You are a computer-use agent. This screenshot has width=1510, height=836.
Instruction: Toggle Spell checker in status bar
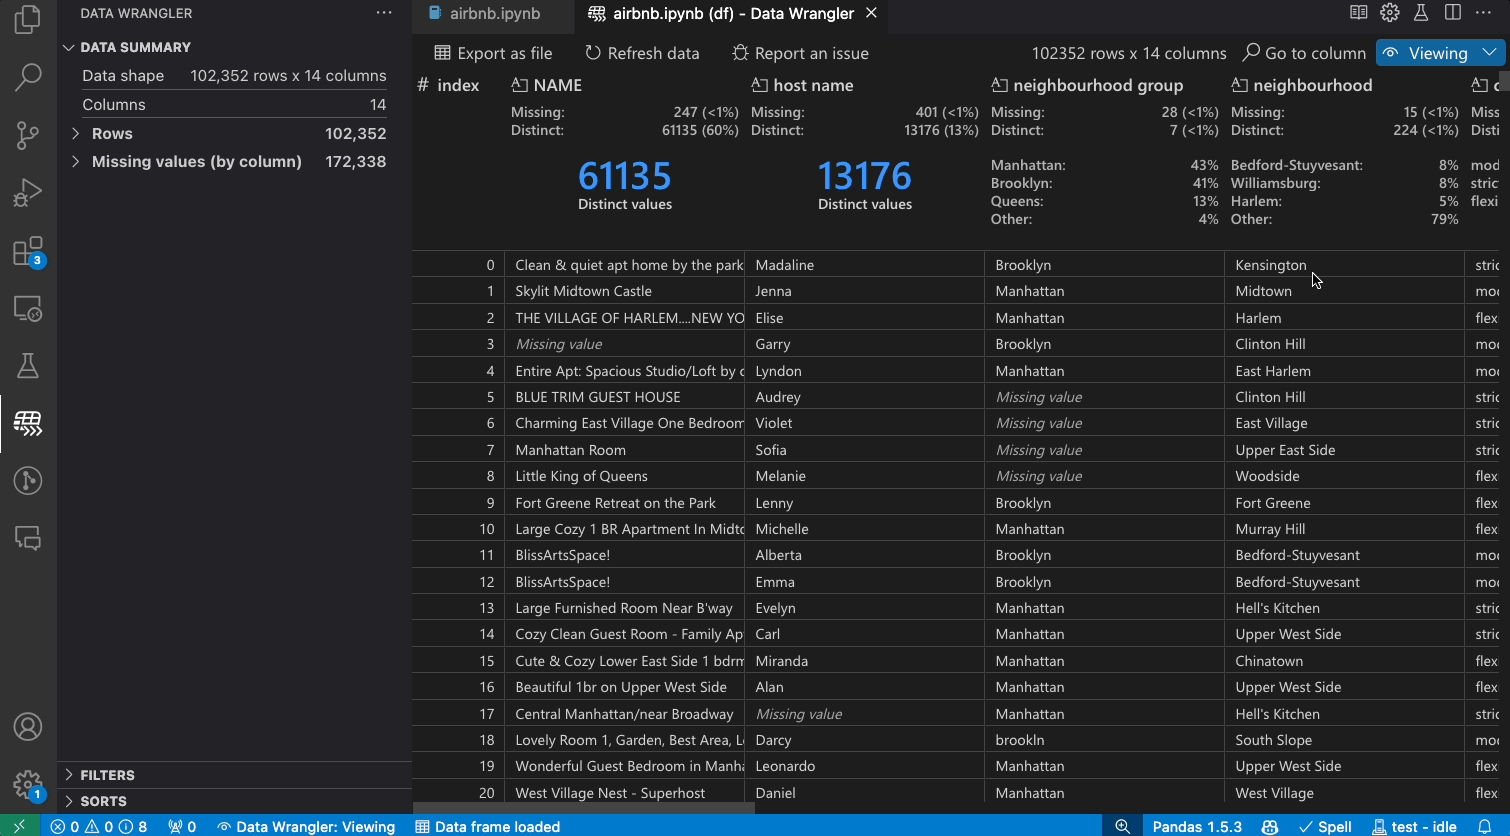coord(1324,826)
